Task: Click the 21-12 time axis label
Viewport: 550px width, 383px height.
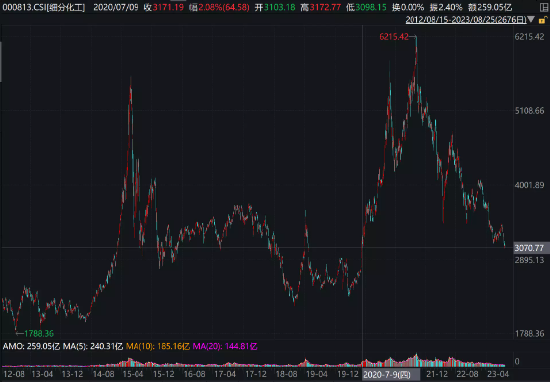Action: click(x=437, y=374)
